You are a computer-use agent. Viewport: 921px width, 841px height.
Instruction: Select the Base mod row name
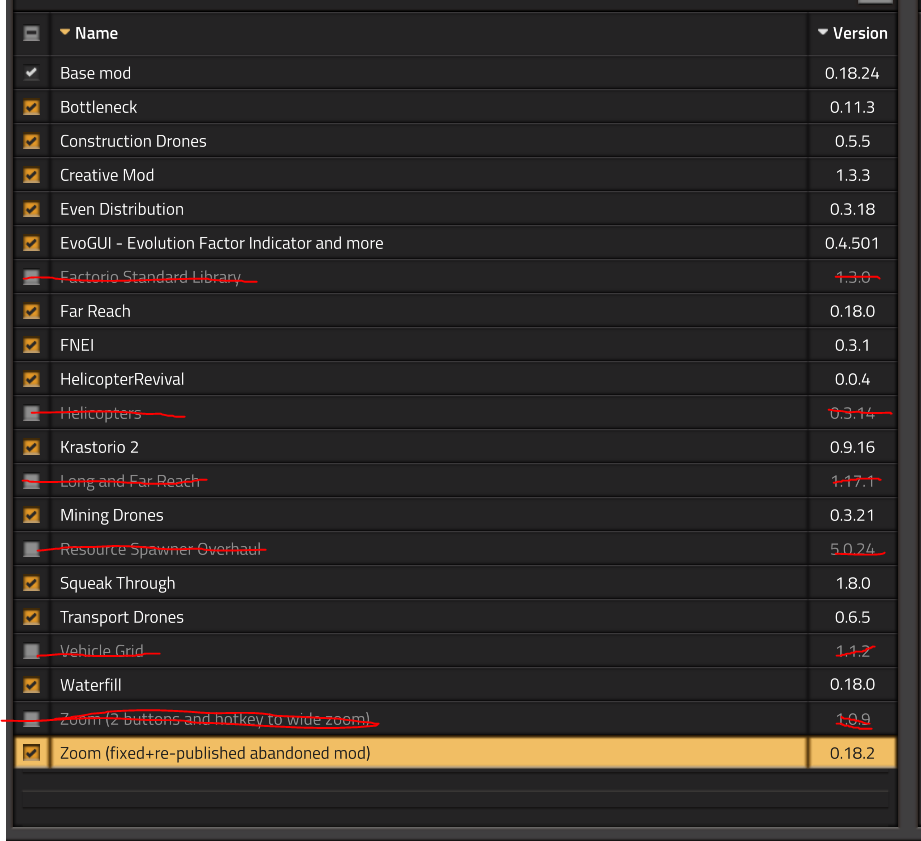click(95, 73)
